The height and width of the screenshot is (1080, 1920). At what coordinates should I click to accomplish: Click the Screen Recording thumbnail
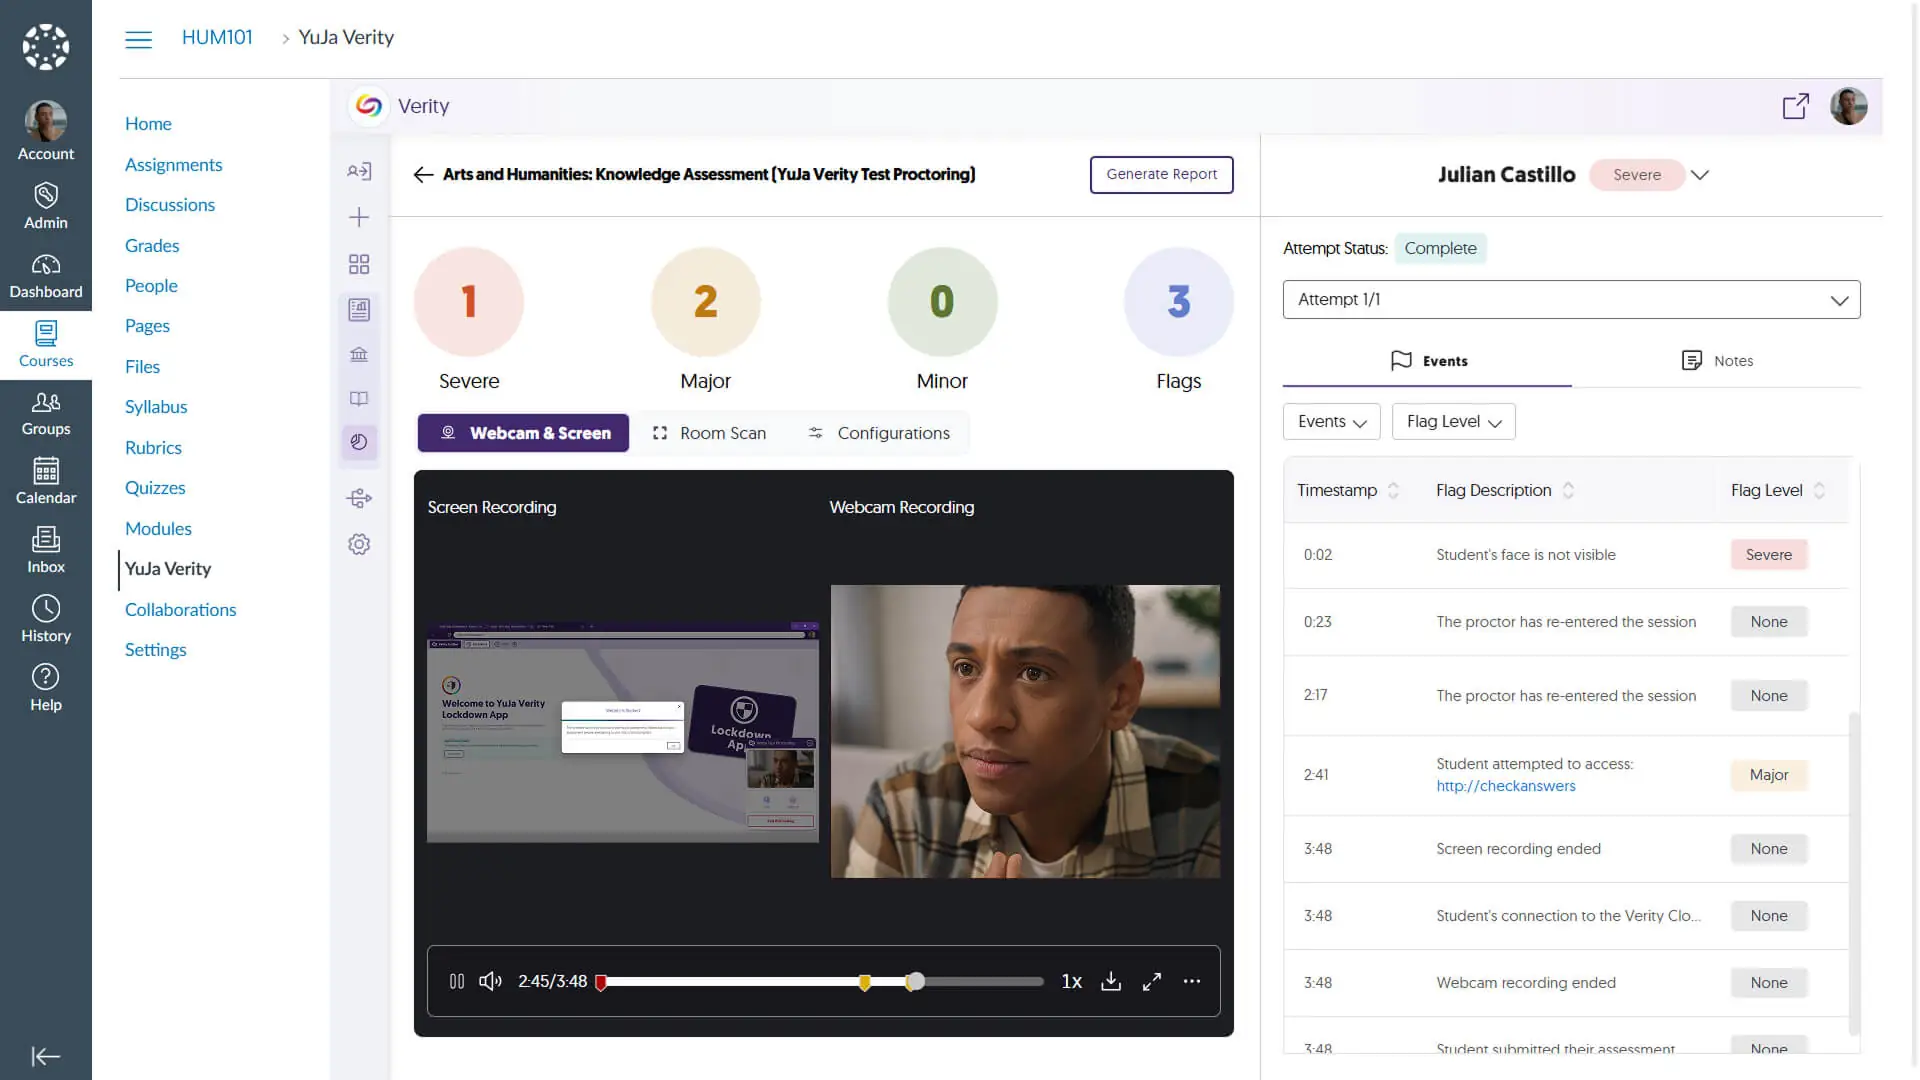622,732
